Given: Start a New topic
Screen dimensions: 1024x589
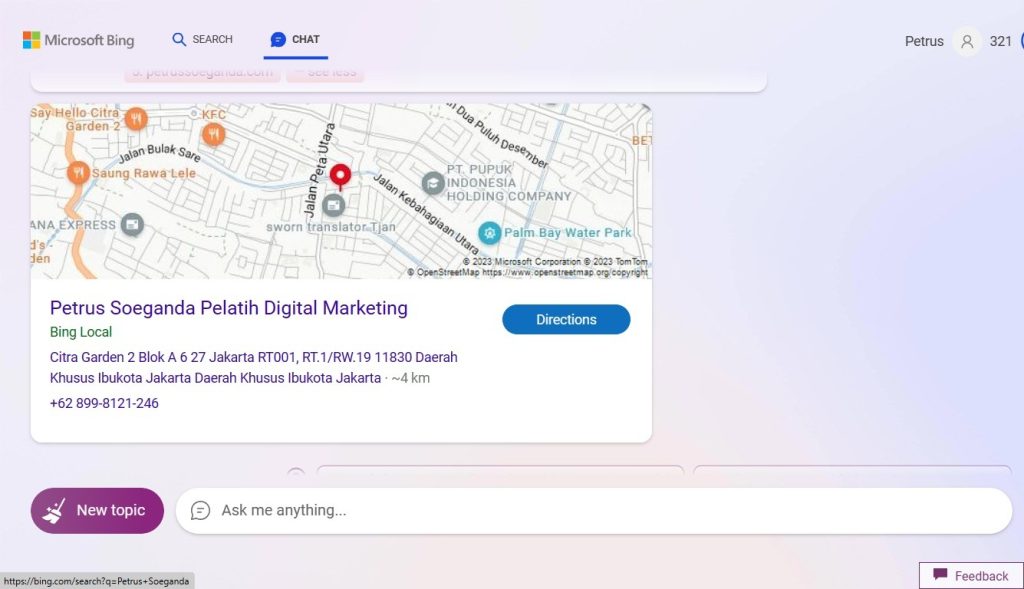Looking at the screenshot, I should pyautogui.click(x=97, y=510).
